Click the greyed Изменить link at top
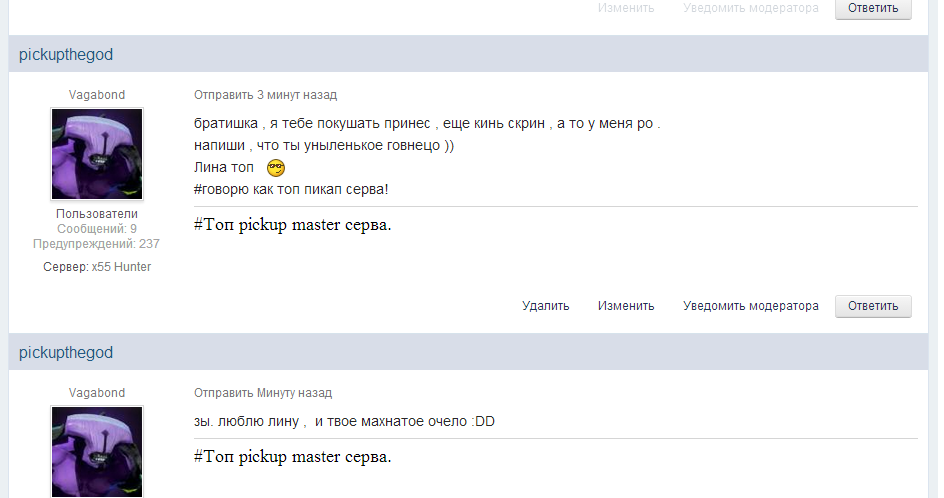This screenshot has height=498, width=944. click(x=626, y=8)
